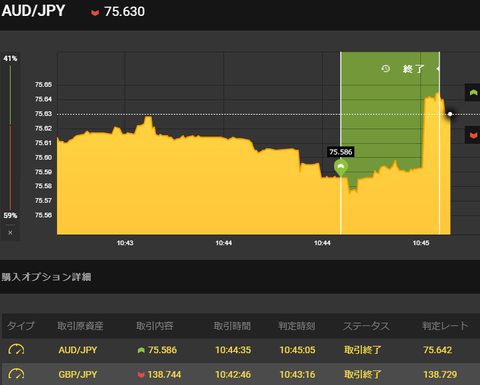Viewport: 480px width, 385px height.
Task: Click the 75.586 entry price label on chart
Action: [x=341, y=152]
